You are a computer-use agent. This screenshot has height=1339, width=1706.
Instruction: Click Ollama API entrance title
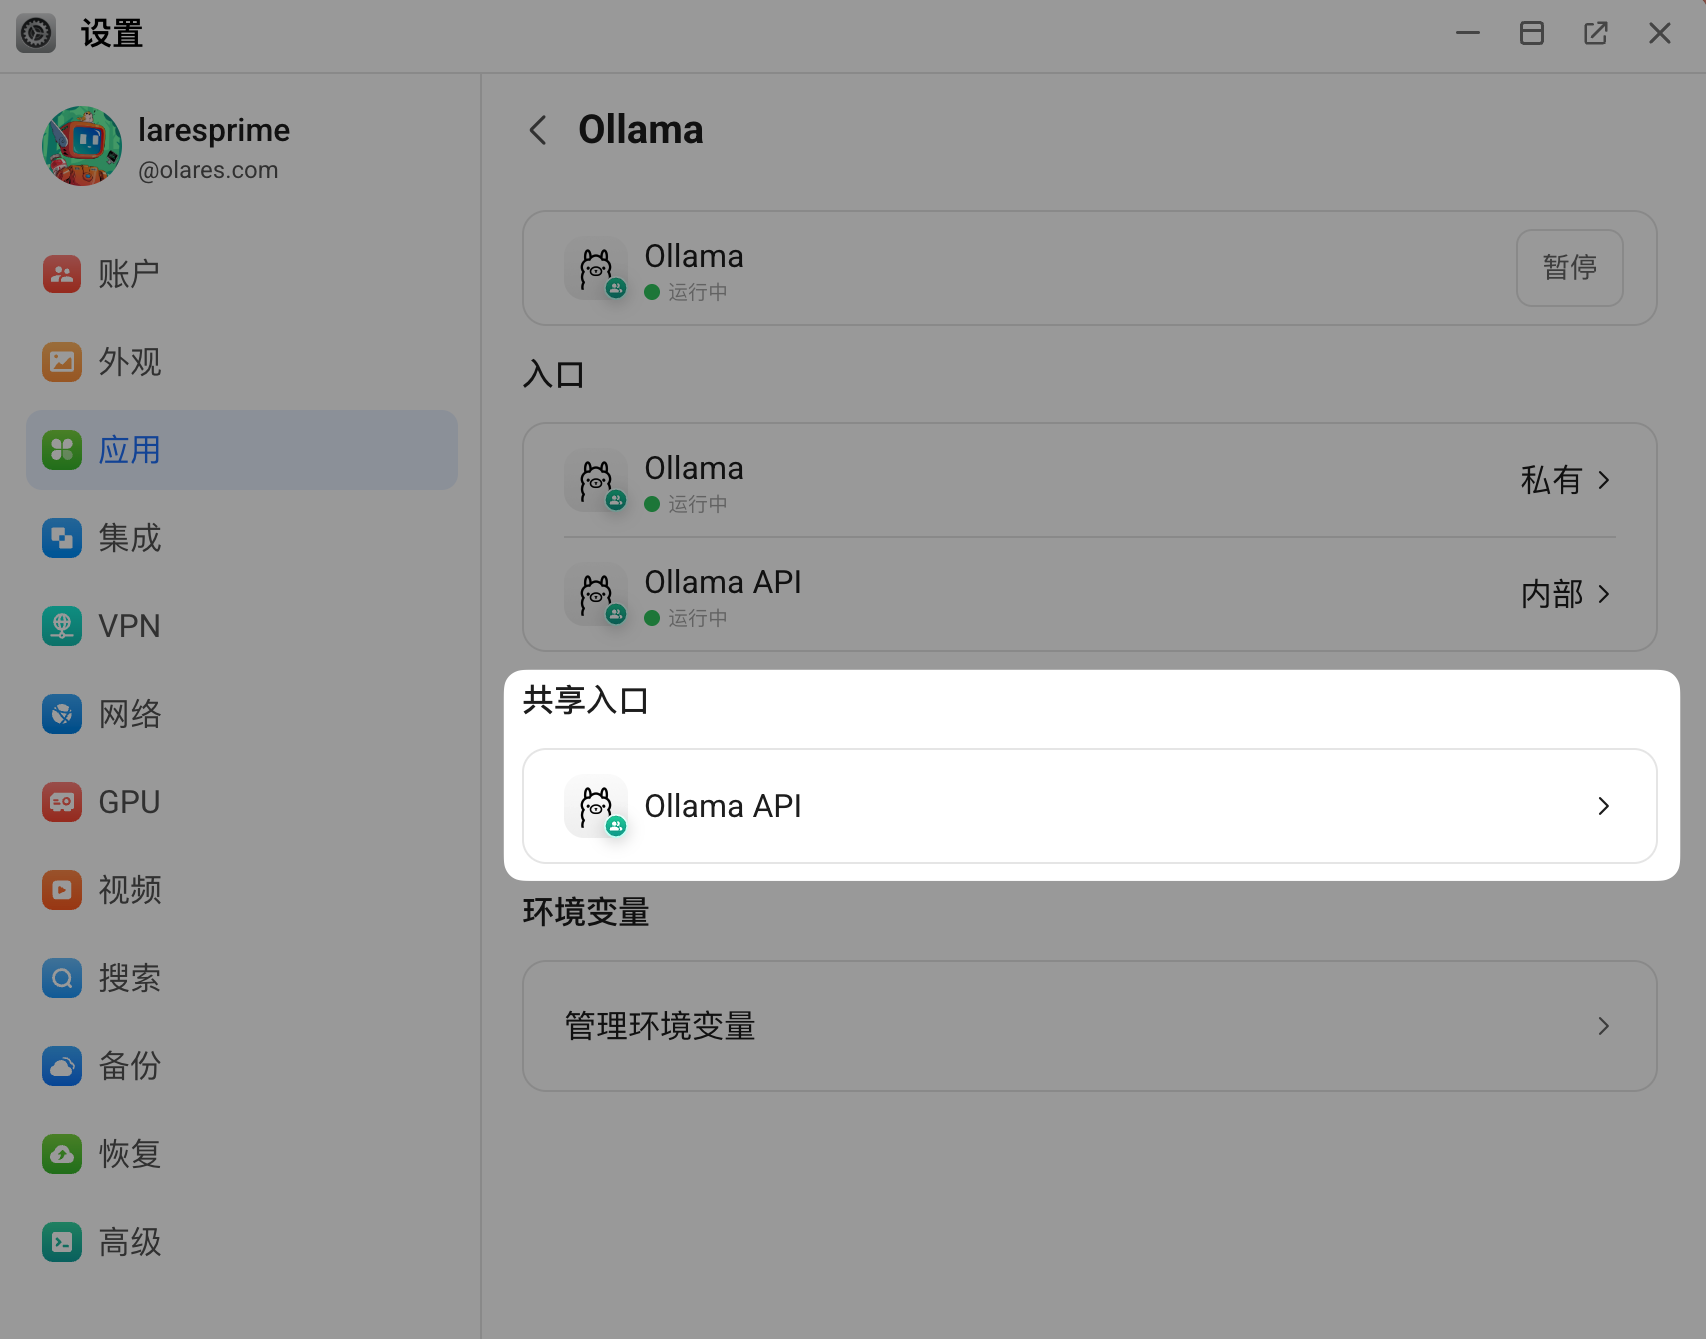pos(723,582)
